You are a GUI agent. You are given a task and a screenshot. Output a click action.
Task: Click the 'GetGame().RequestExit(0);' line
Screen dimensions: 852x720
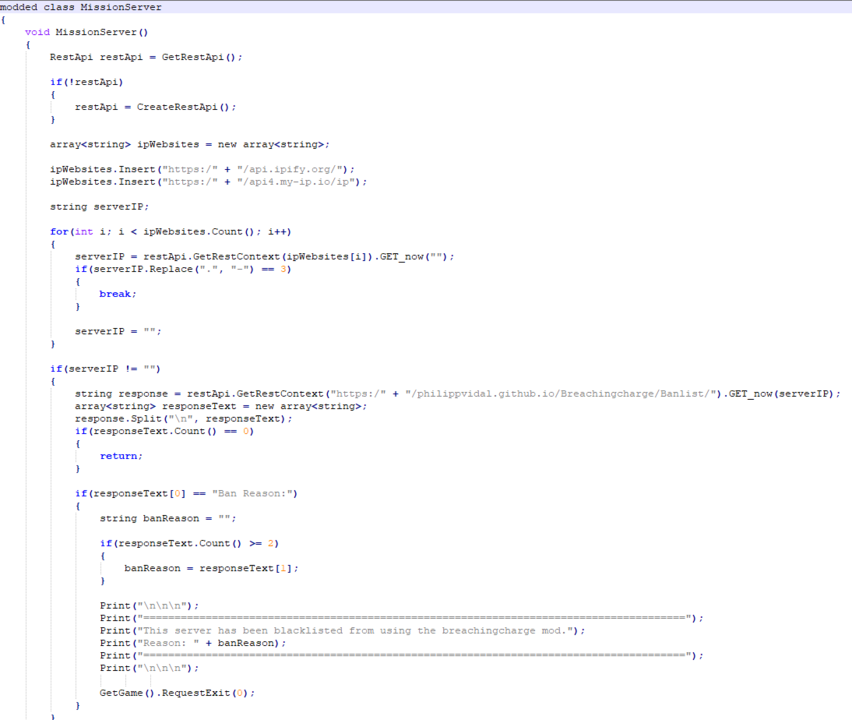point(177,693)
